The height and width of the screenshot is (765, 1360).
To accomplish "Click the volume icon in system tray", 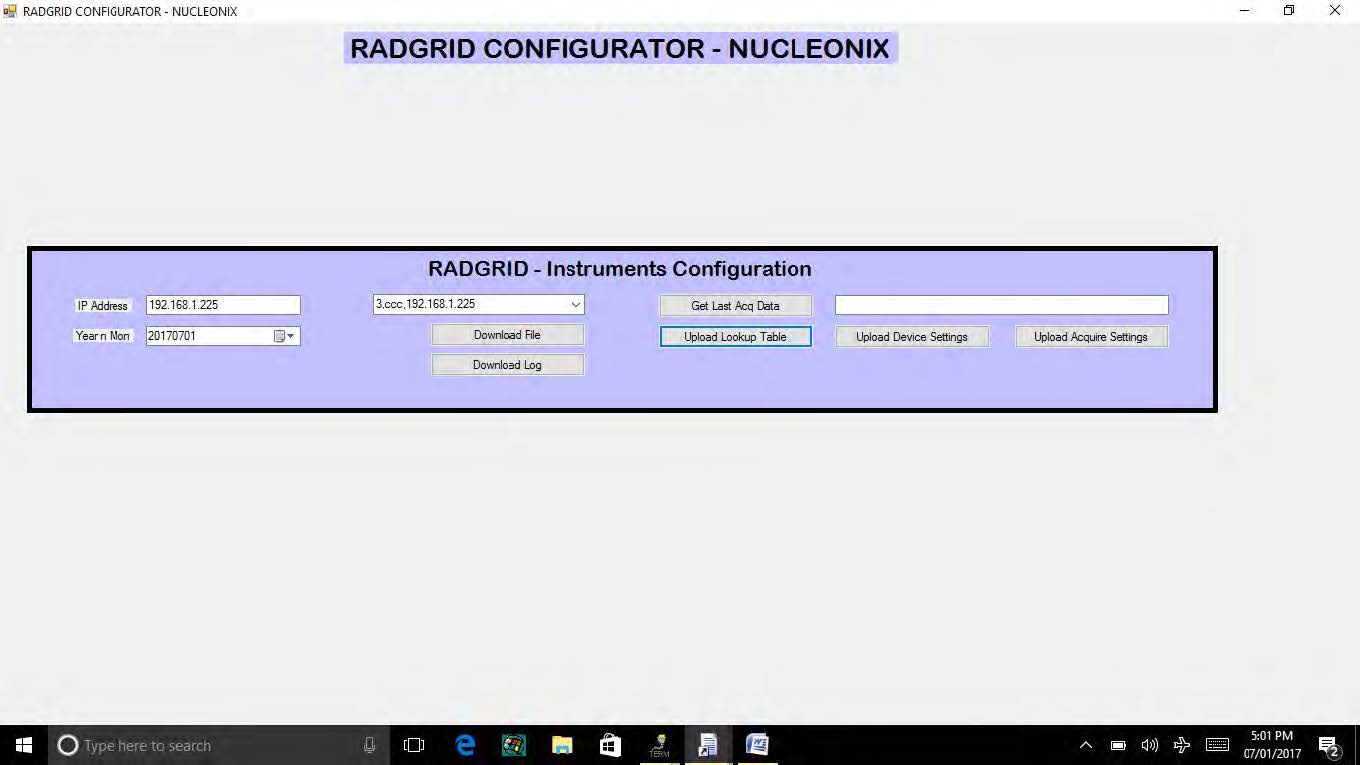I will (x=1150, y=745).
